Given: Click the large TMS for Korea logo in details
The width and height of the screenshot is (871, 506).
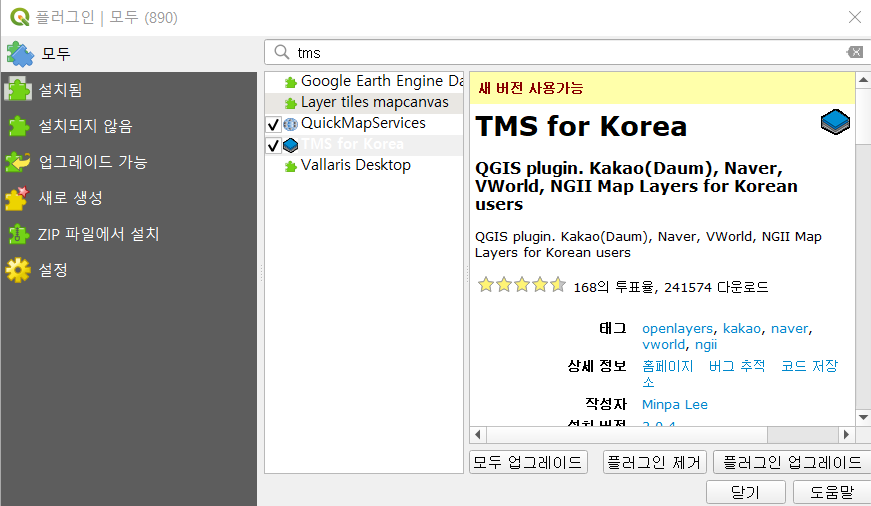Looking at the screenshot, I should pyautogui.click(x=835, y=121).
